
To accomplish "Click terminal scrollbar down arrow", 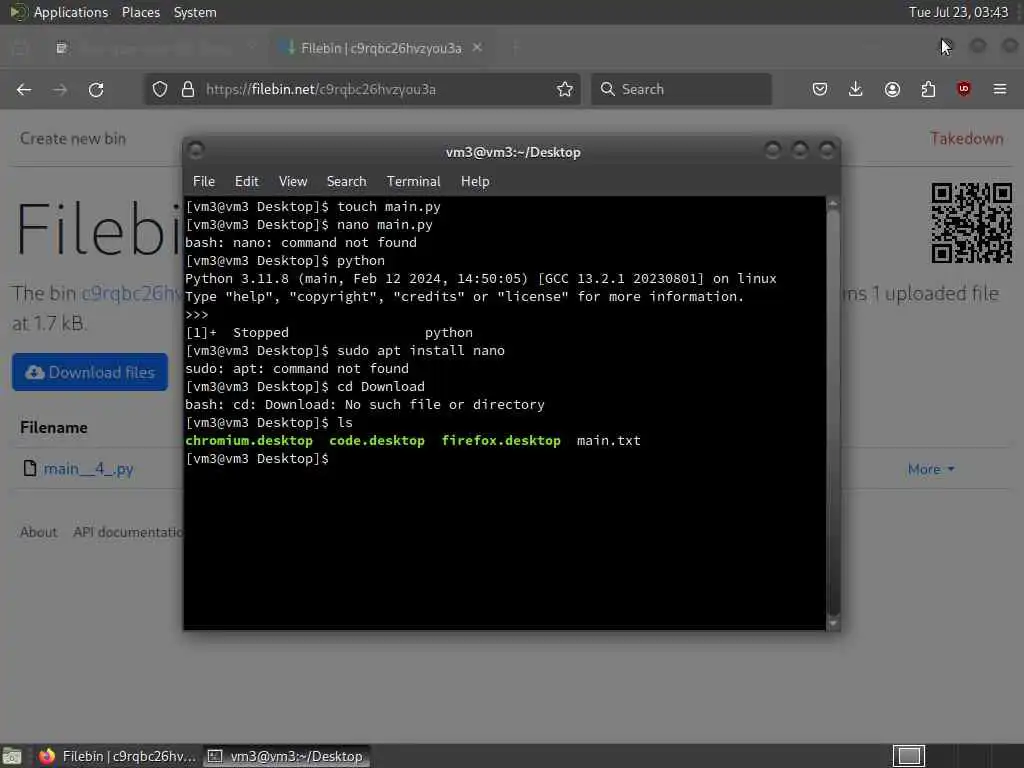I will [833, 623].
